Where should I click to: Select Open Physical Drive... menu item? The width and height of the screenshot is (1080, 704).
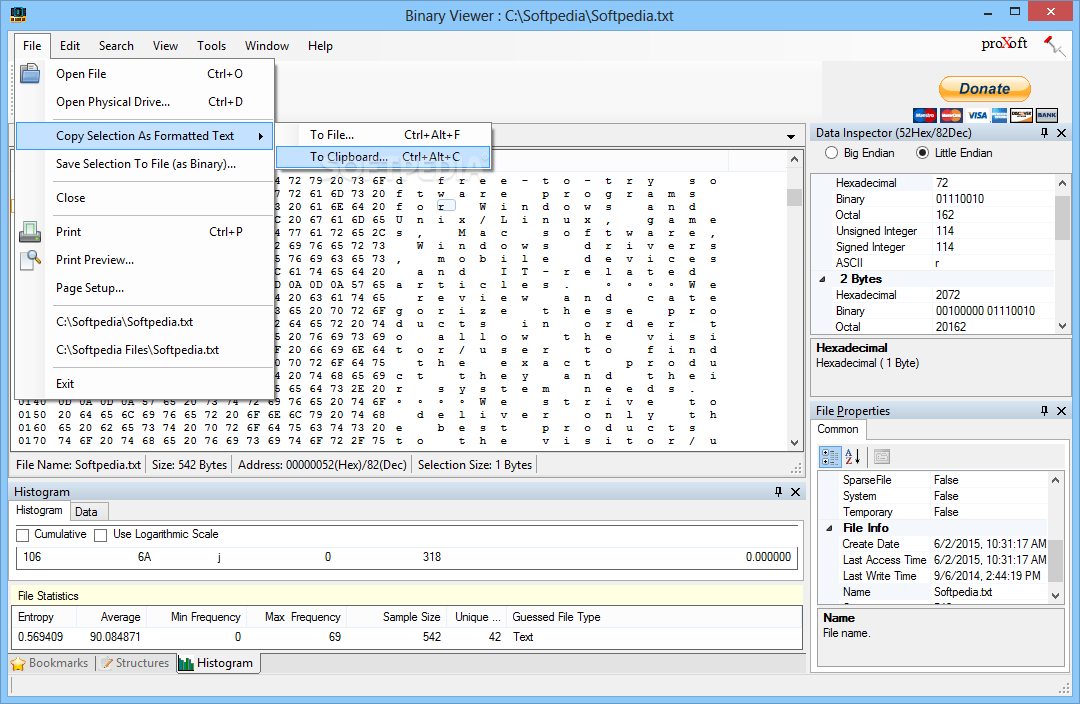point(145,102)
